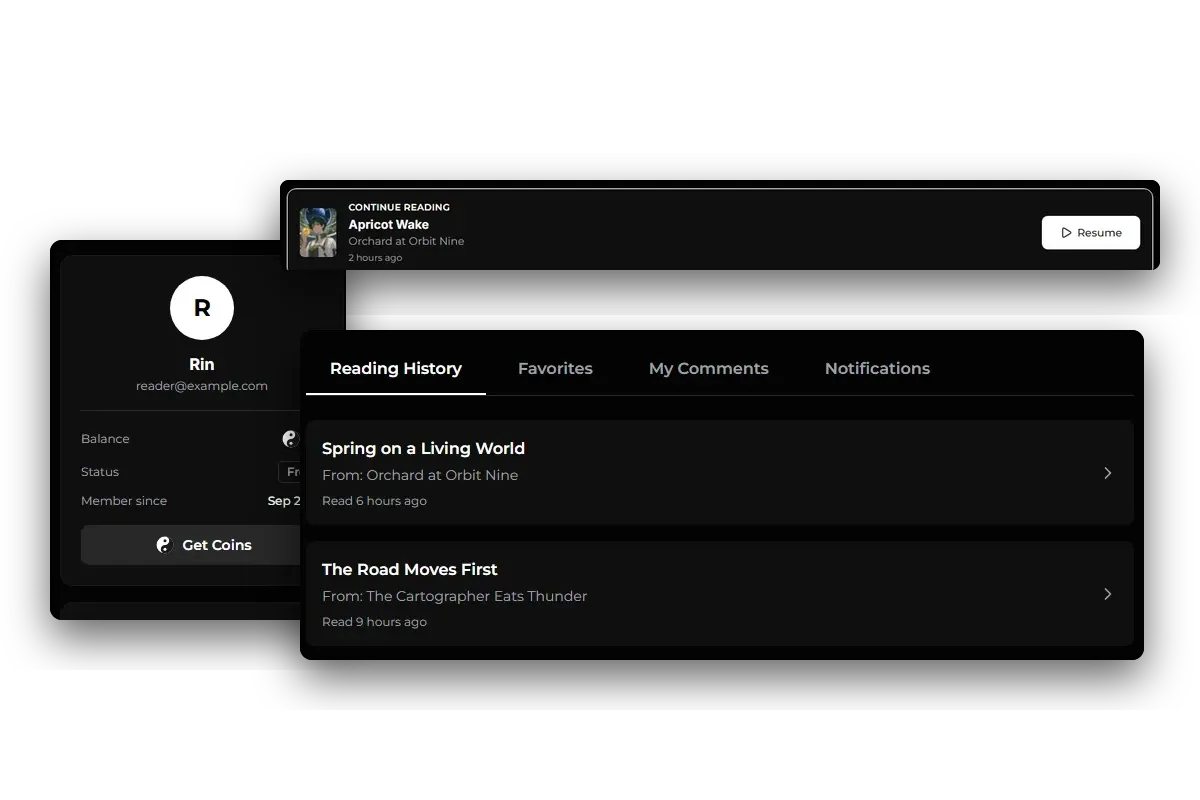Click chevron on The Road Moves First row
The height and width of the screenshot is (800, 1200).
[x=1107, y=594]
